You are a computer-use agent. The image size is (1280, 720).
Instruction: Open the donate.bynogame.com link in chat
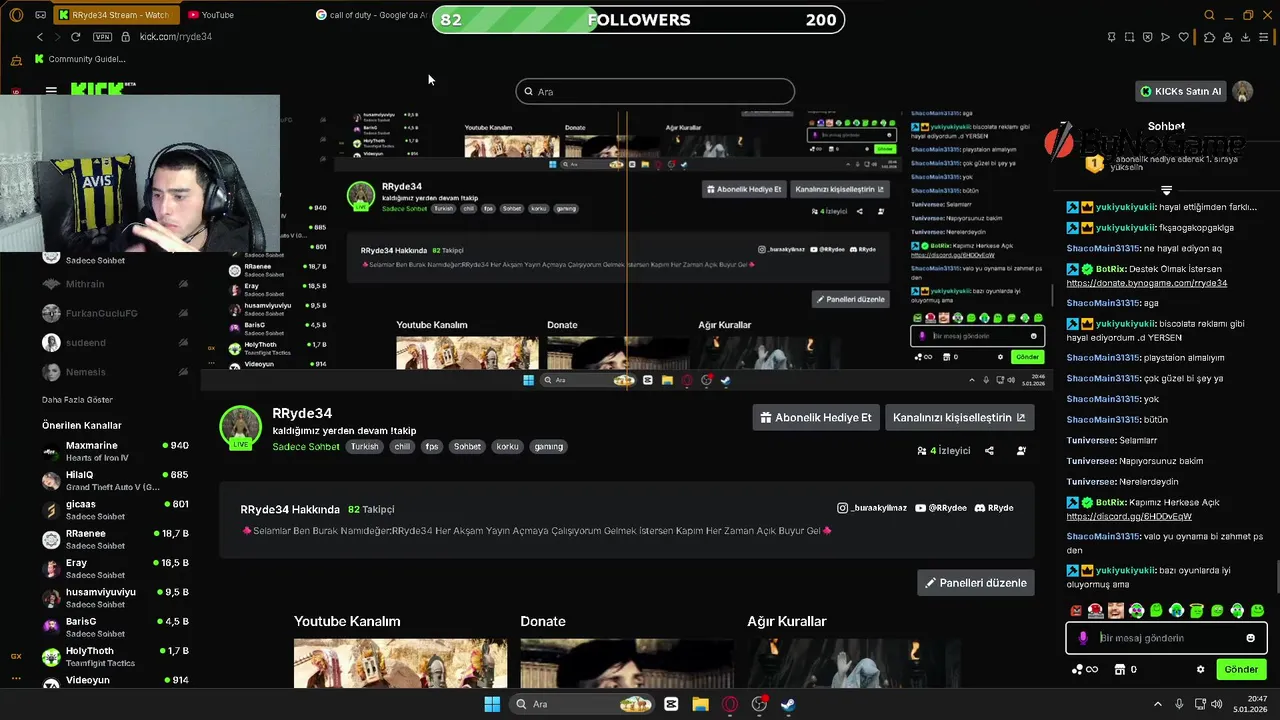point(1147,283)
